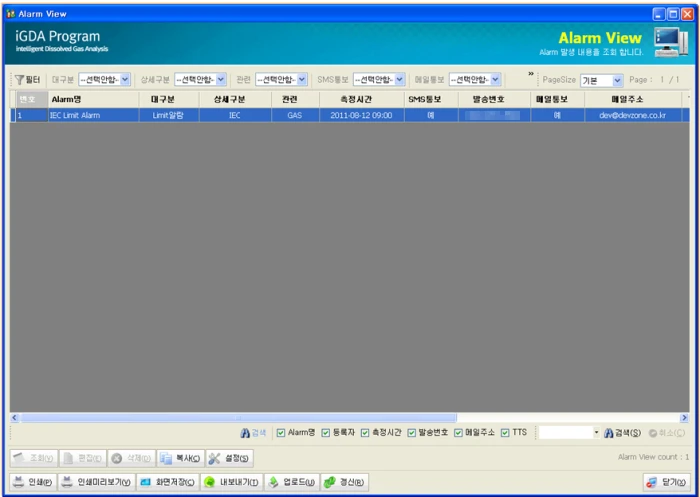
Task: Click the 삭제(D) delete button
Action: click(132, 458)
